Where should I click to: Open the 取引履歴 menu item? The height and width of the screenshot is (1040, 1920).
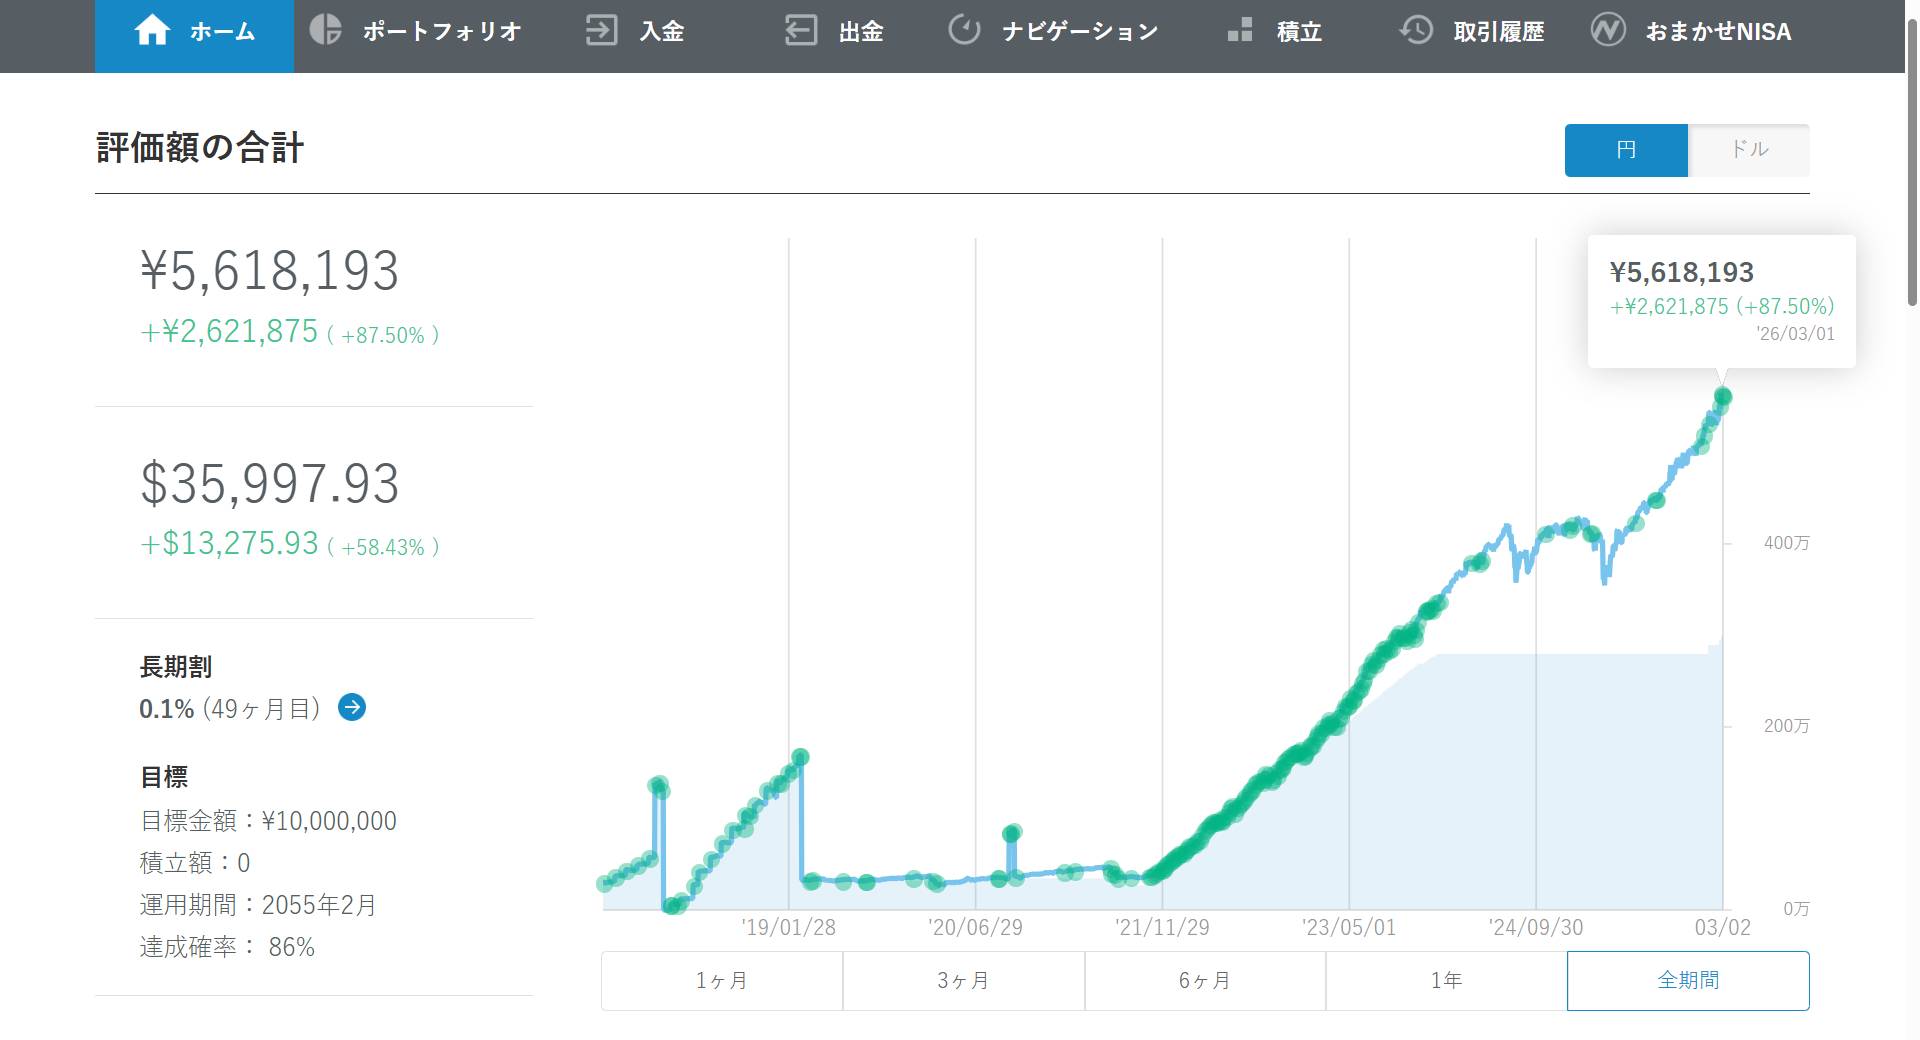pos(1498,32)
